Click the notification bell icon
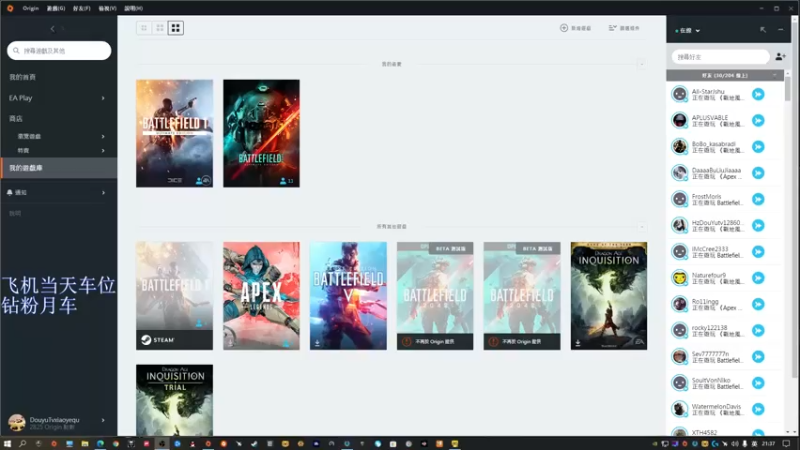Viewport: 800px width, 450px height. tap(10, 192)
